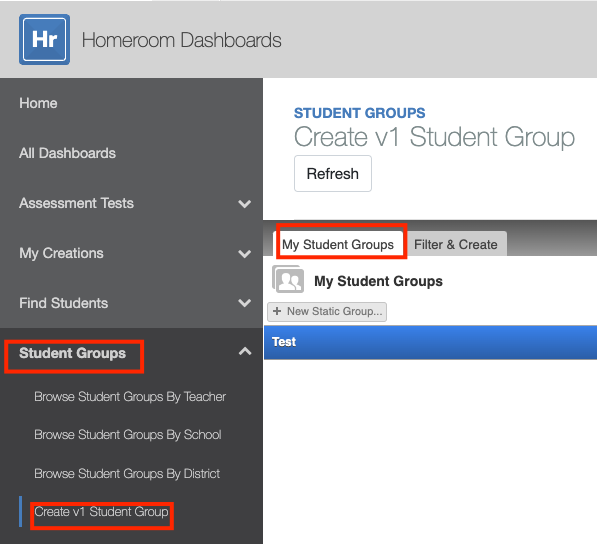Expand the My Creations chevron

click(x=244, y=254)
